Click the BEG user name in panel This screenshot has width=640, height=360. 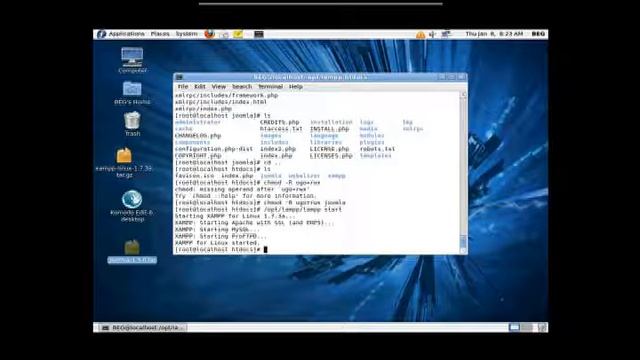(x=538, y=34)
